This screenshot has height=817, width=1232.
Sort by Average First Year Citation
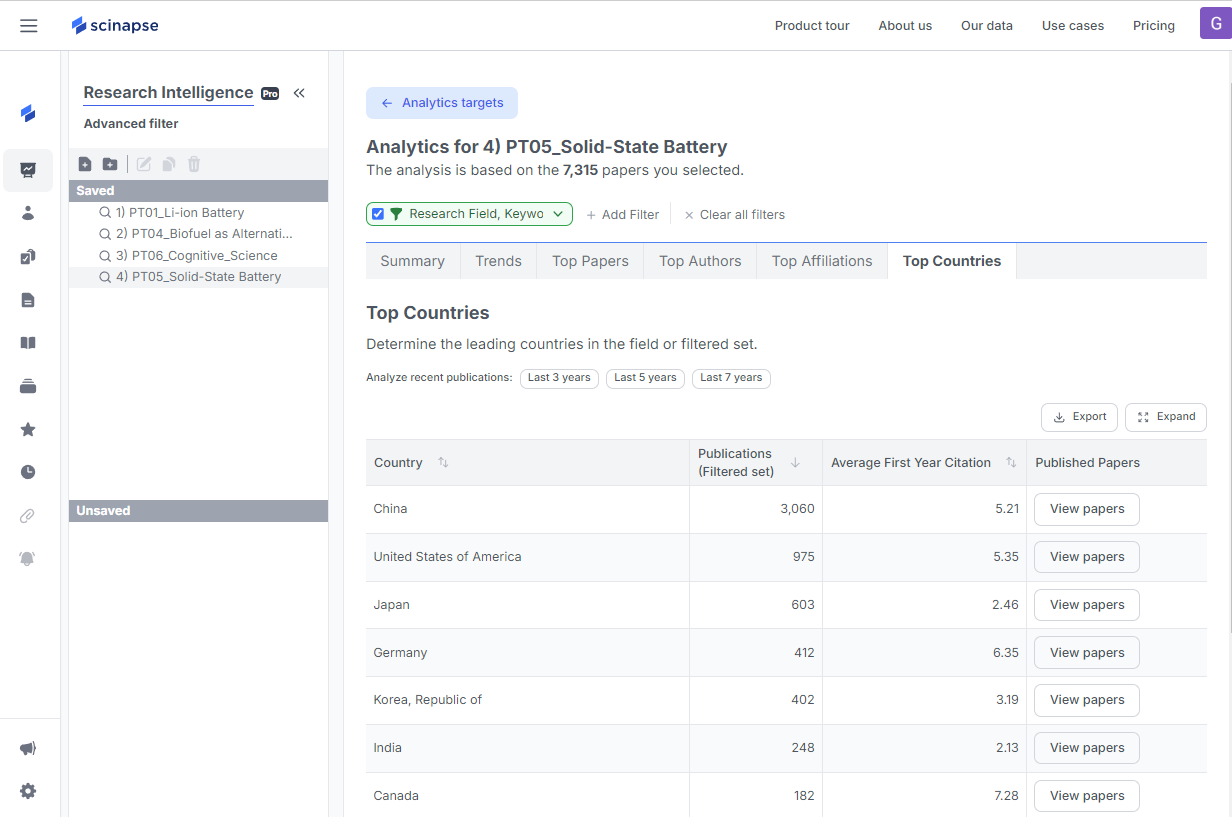(1011, 463)
